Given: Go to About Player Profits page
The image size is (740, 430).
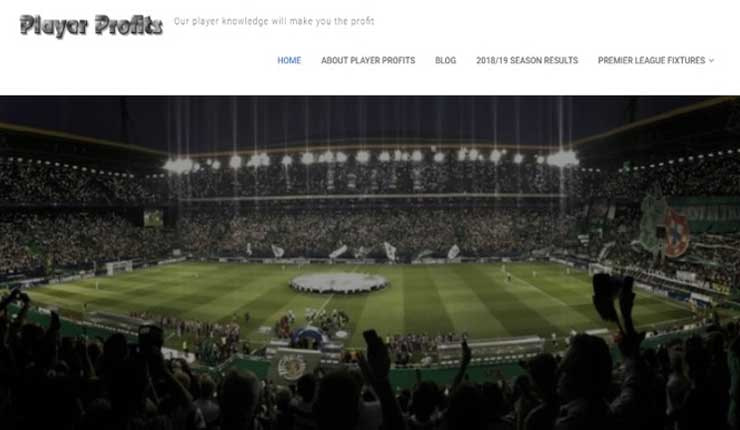Looking at the screenshot, I should pos(368,60).
